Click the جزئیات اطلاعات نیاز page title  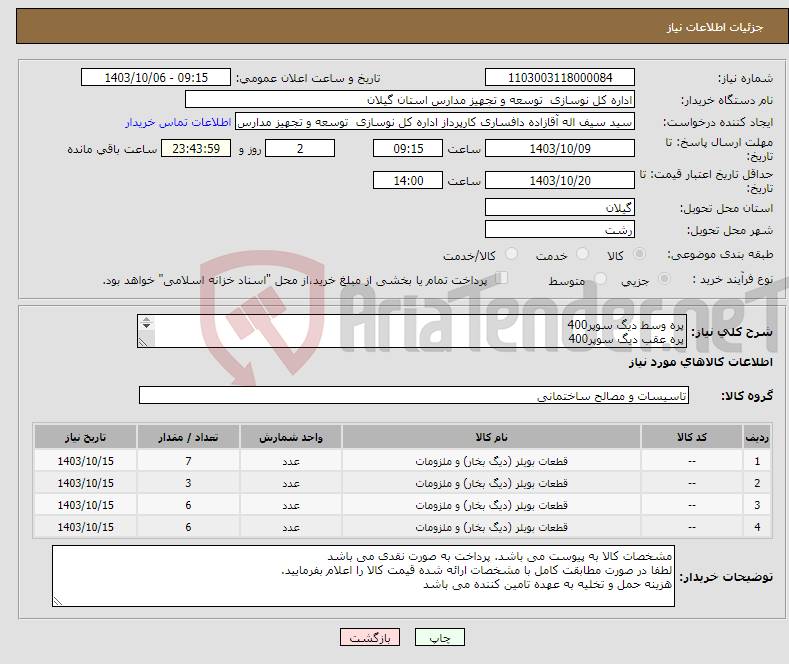[x=715, y=27]
